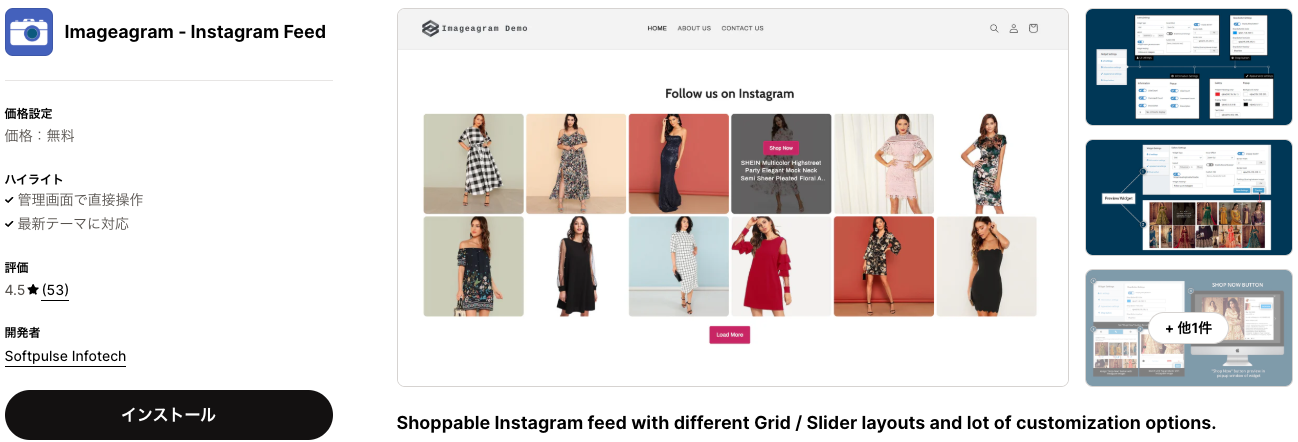Select the red dress photo in second row
The width and height of the screenshot is (1298, 442).
point(781,266)
